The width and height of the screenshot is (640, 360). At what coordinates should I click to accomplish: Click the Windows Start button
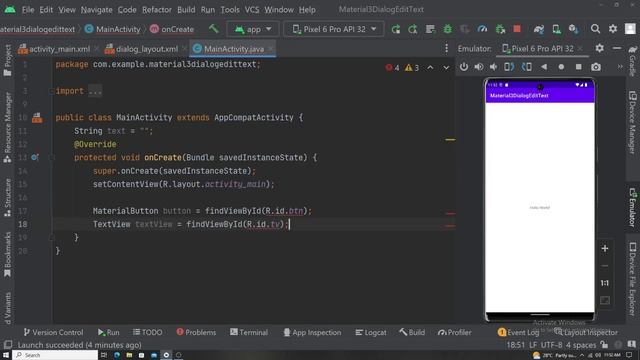pos(6,355)
